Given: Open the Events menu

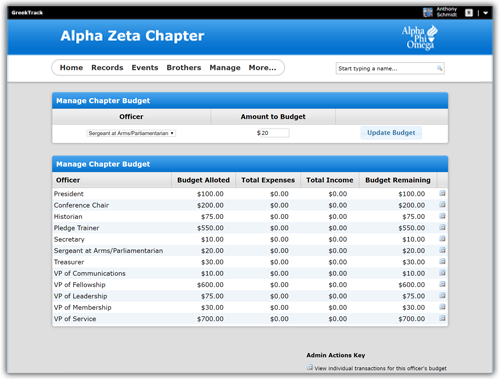Looking at the screenshot, I should point(145,68).
